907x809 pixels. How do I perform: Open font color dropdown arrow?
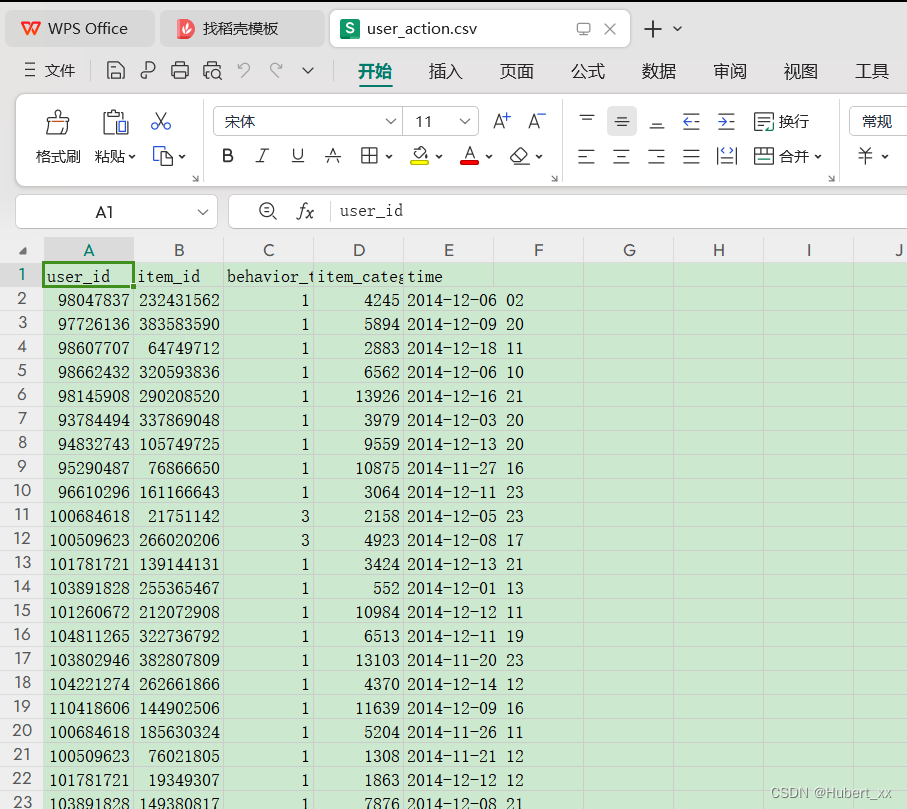click(x=489, y=157)
